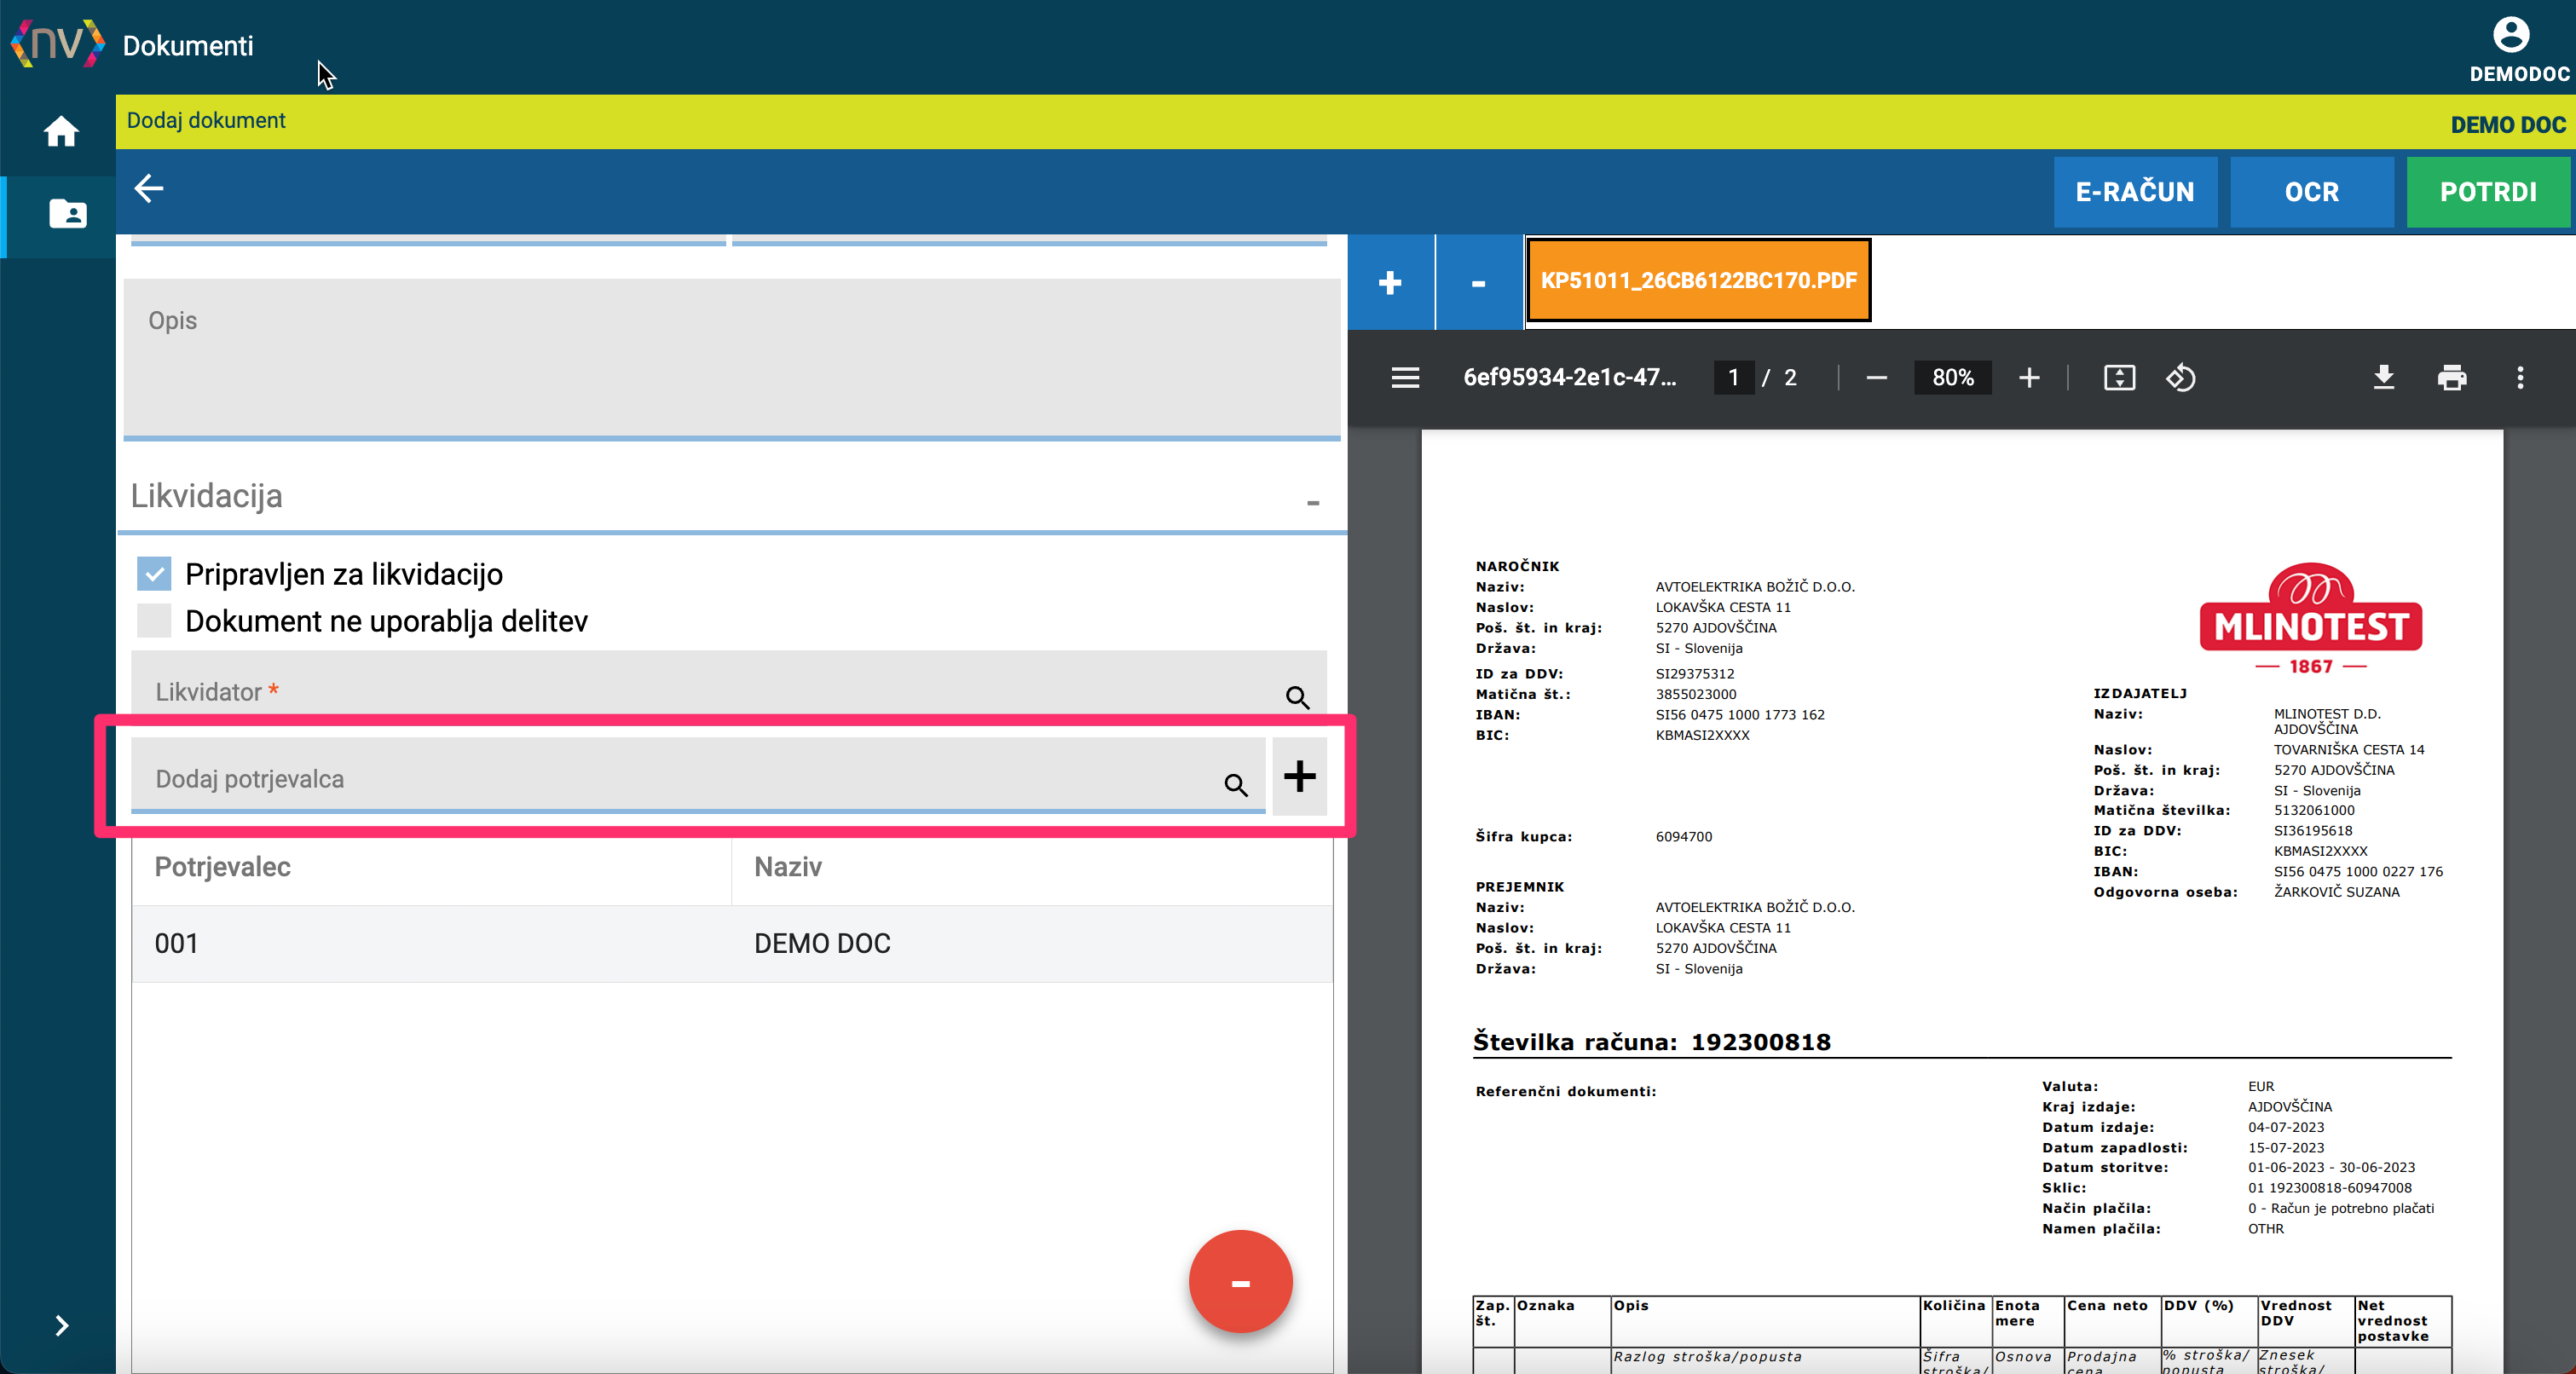Open PDF viewer more actions menu
Screen dimensions: 2576x1374
pos(2520,378)
